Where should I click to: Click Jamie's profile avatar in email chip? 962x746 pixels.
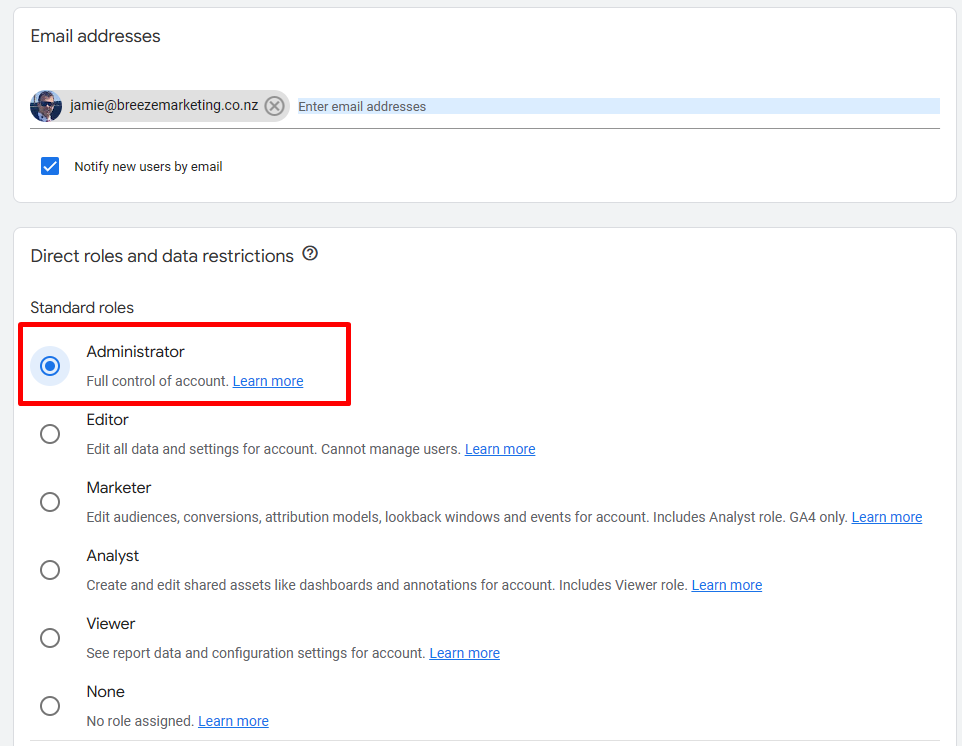[x=46, y=106]
